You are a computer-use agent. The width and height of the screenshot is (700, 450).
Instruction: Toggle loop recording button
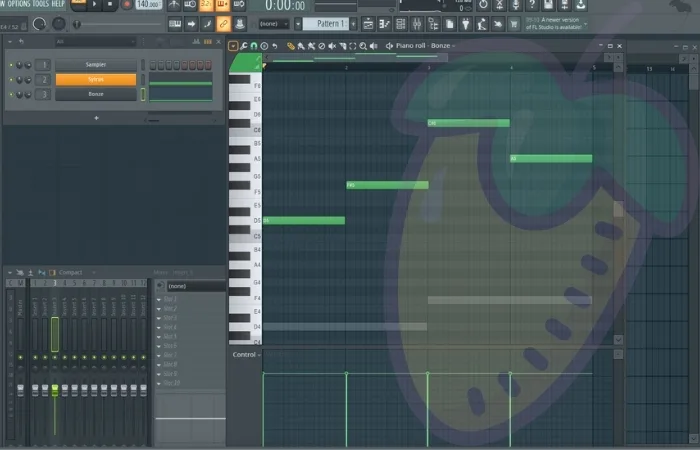coord(239,4)
